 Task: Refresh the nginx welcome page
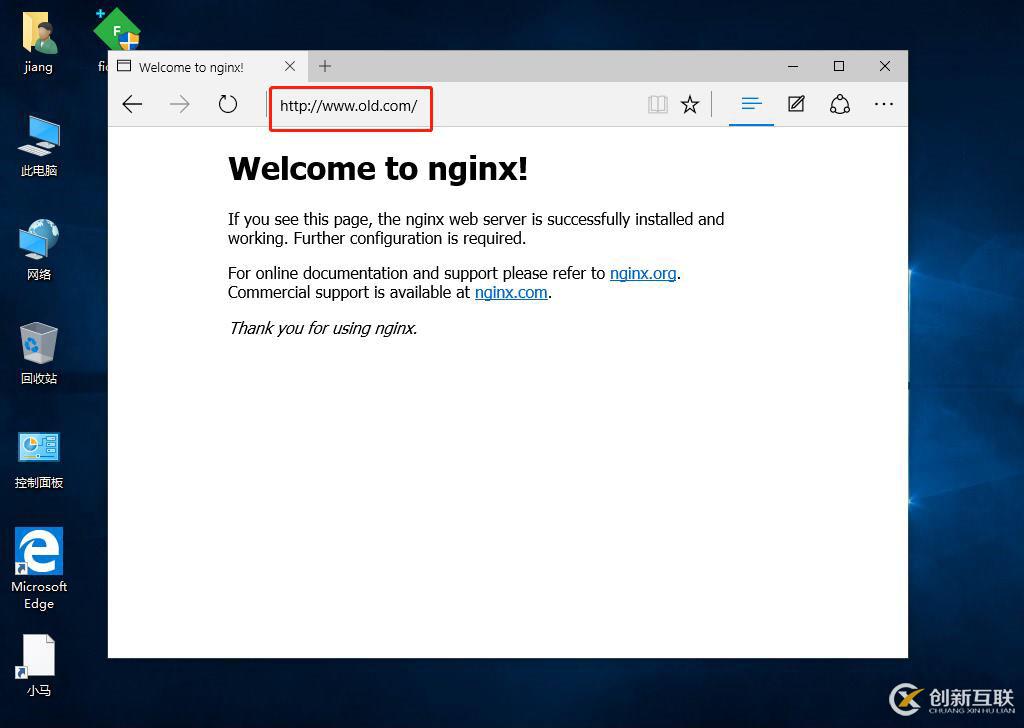tap(227, 104)
